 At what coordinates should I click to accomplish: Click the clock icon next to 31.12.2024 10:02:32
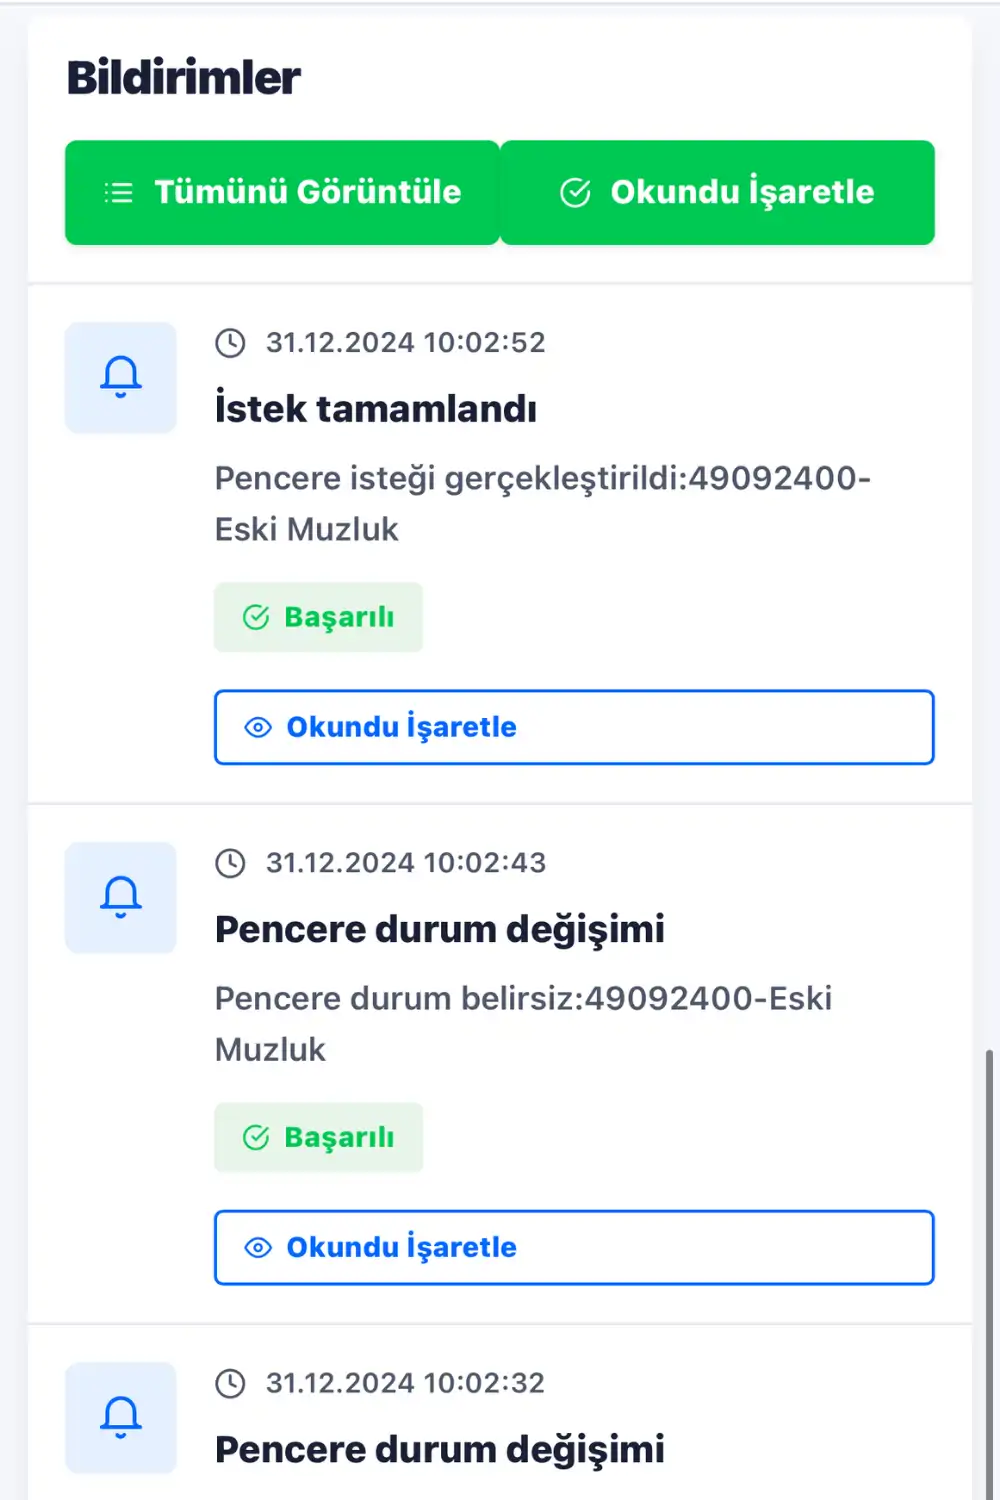[x=231, y=1382]
